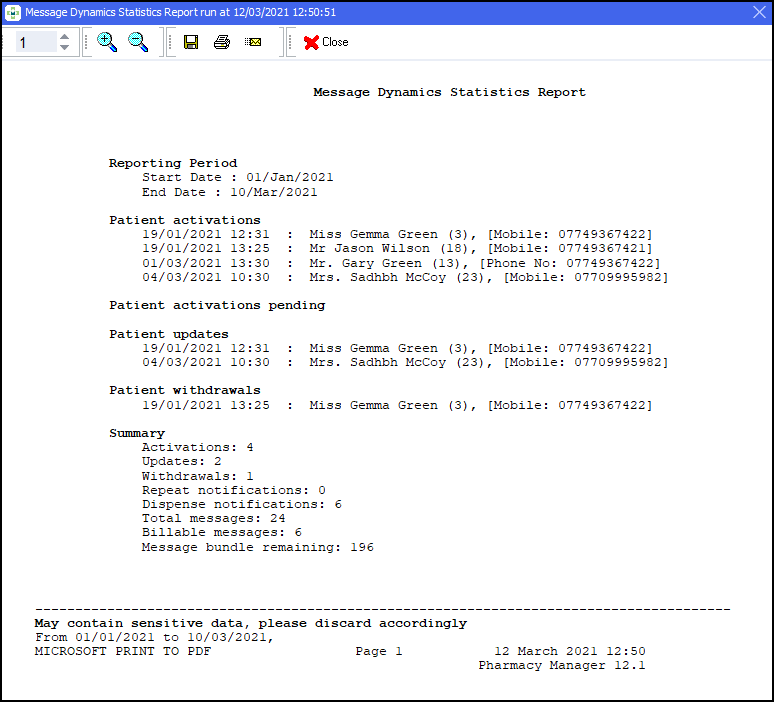Close the window using title bar X
Viewport: 774px width, 702px height.
click(758, 13)
